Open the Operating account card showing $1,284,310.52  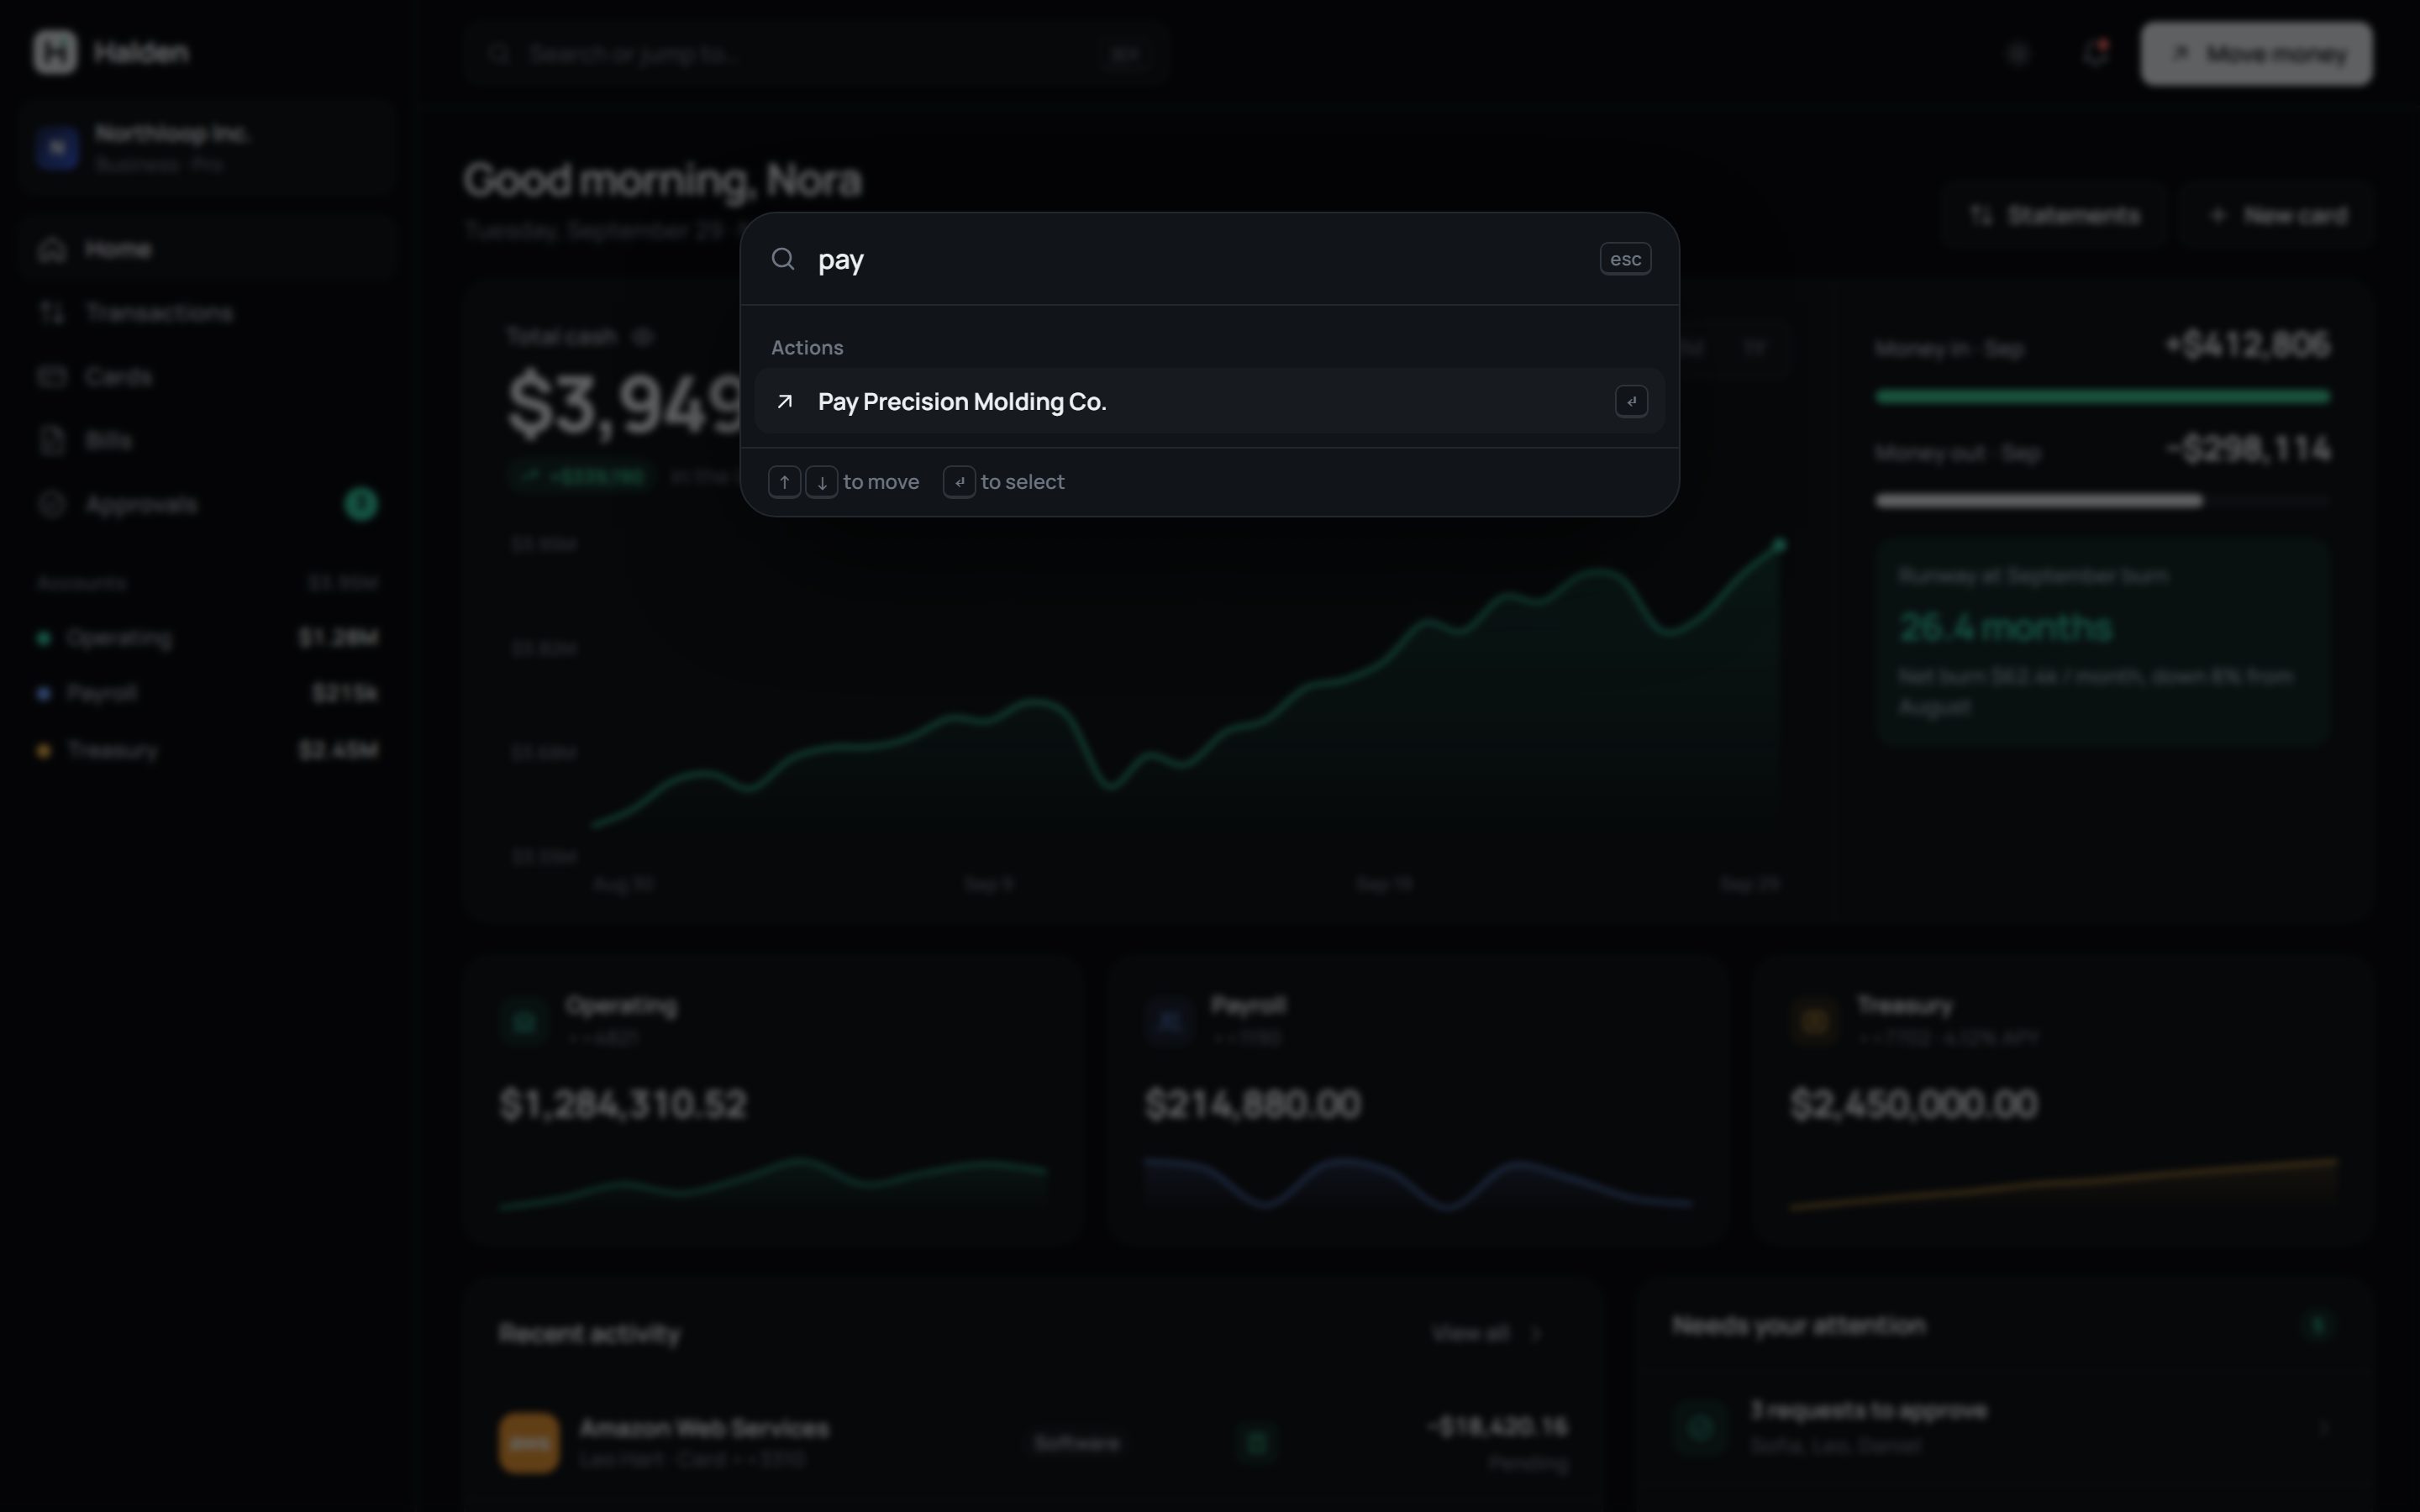point(774,1099)
